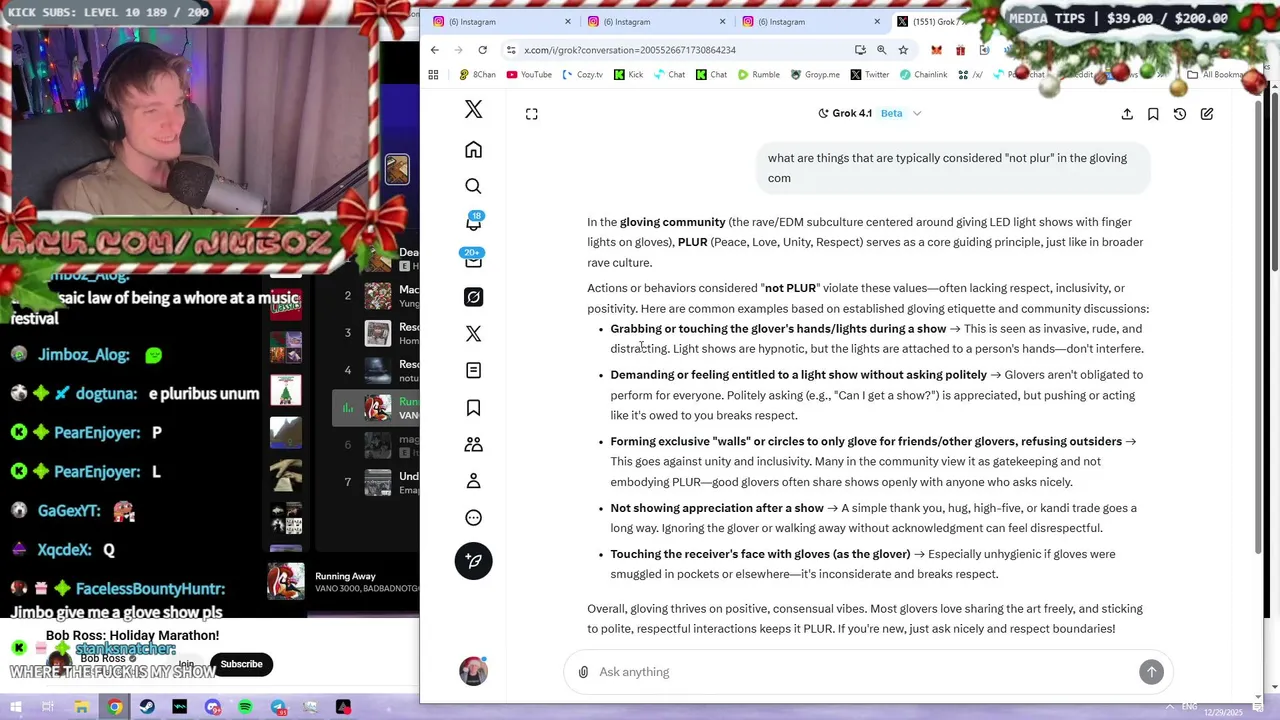Send the message with up-arrow button
Screen dimensions: 1280x720
click(x=1151, y=672)
